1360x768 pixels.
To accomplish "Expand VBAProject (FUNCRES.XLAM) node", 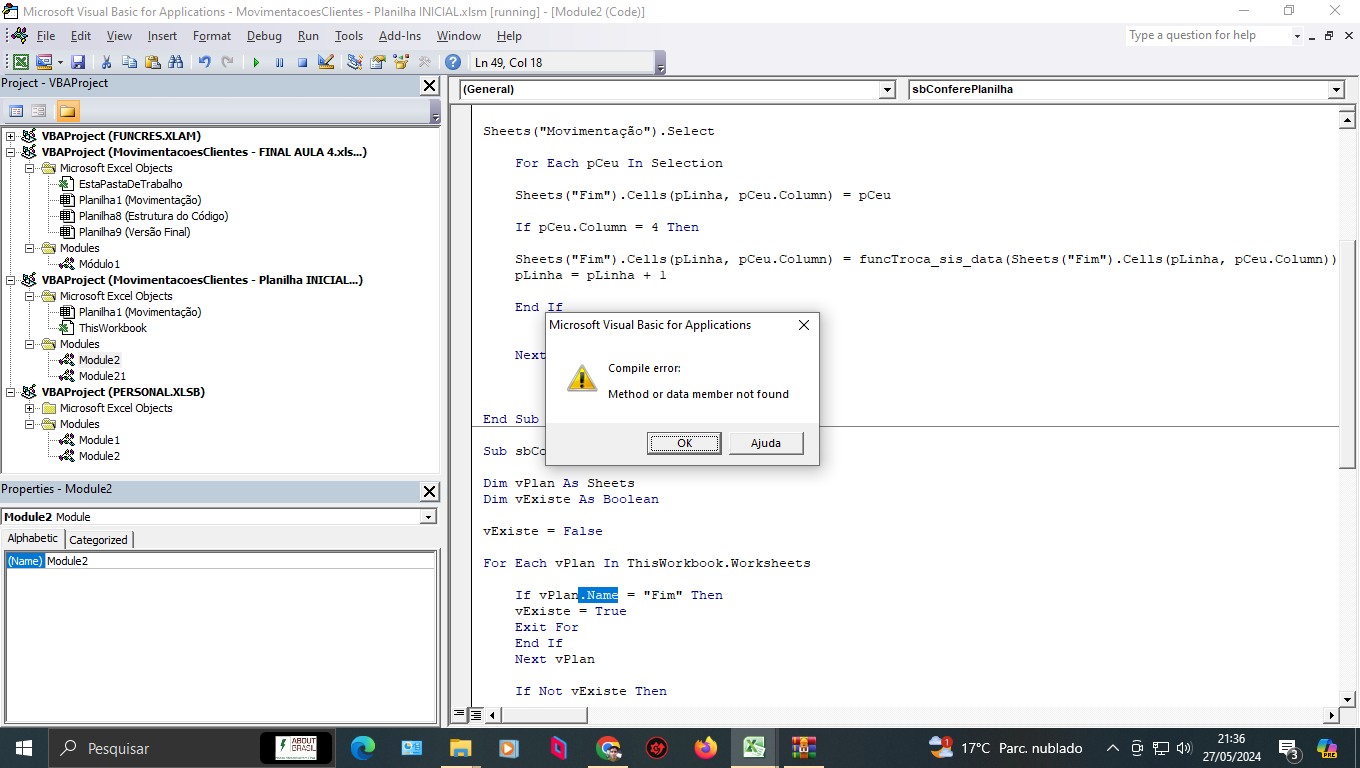I will tap(11, 136).
